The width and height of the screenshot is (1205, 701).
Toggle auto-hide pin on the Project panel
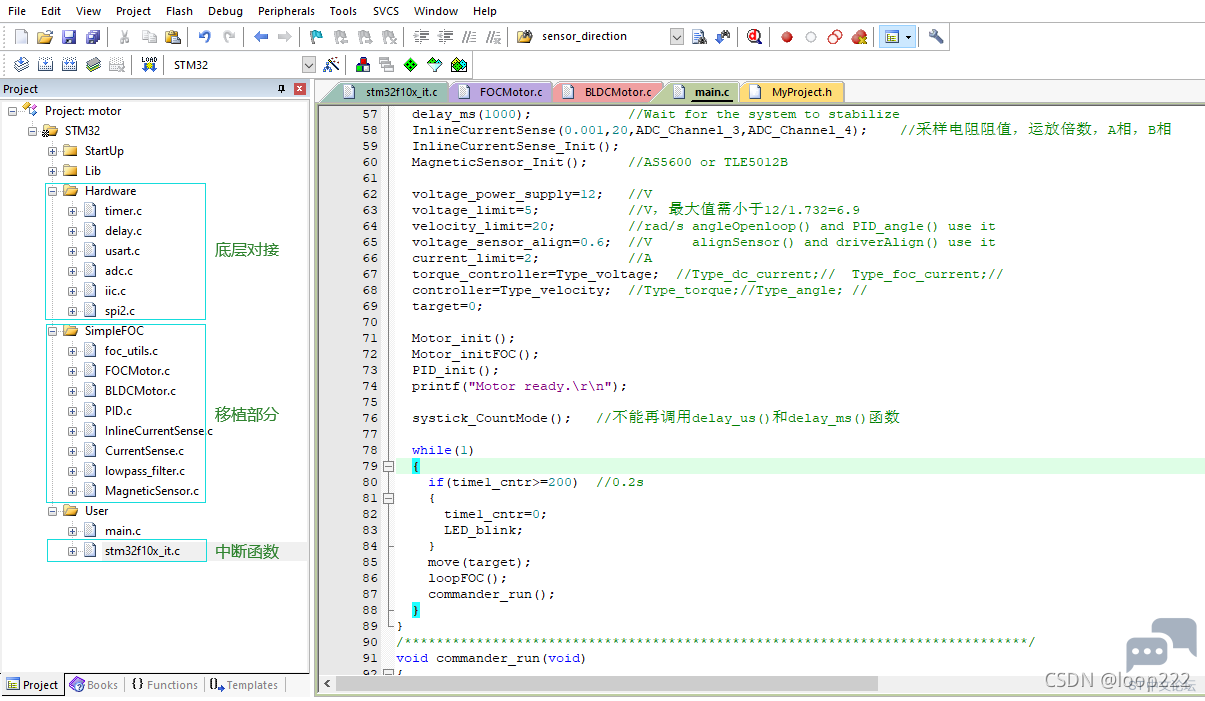[281, 89]
